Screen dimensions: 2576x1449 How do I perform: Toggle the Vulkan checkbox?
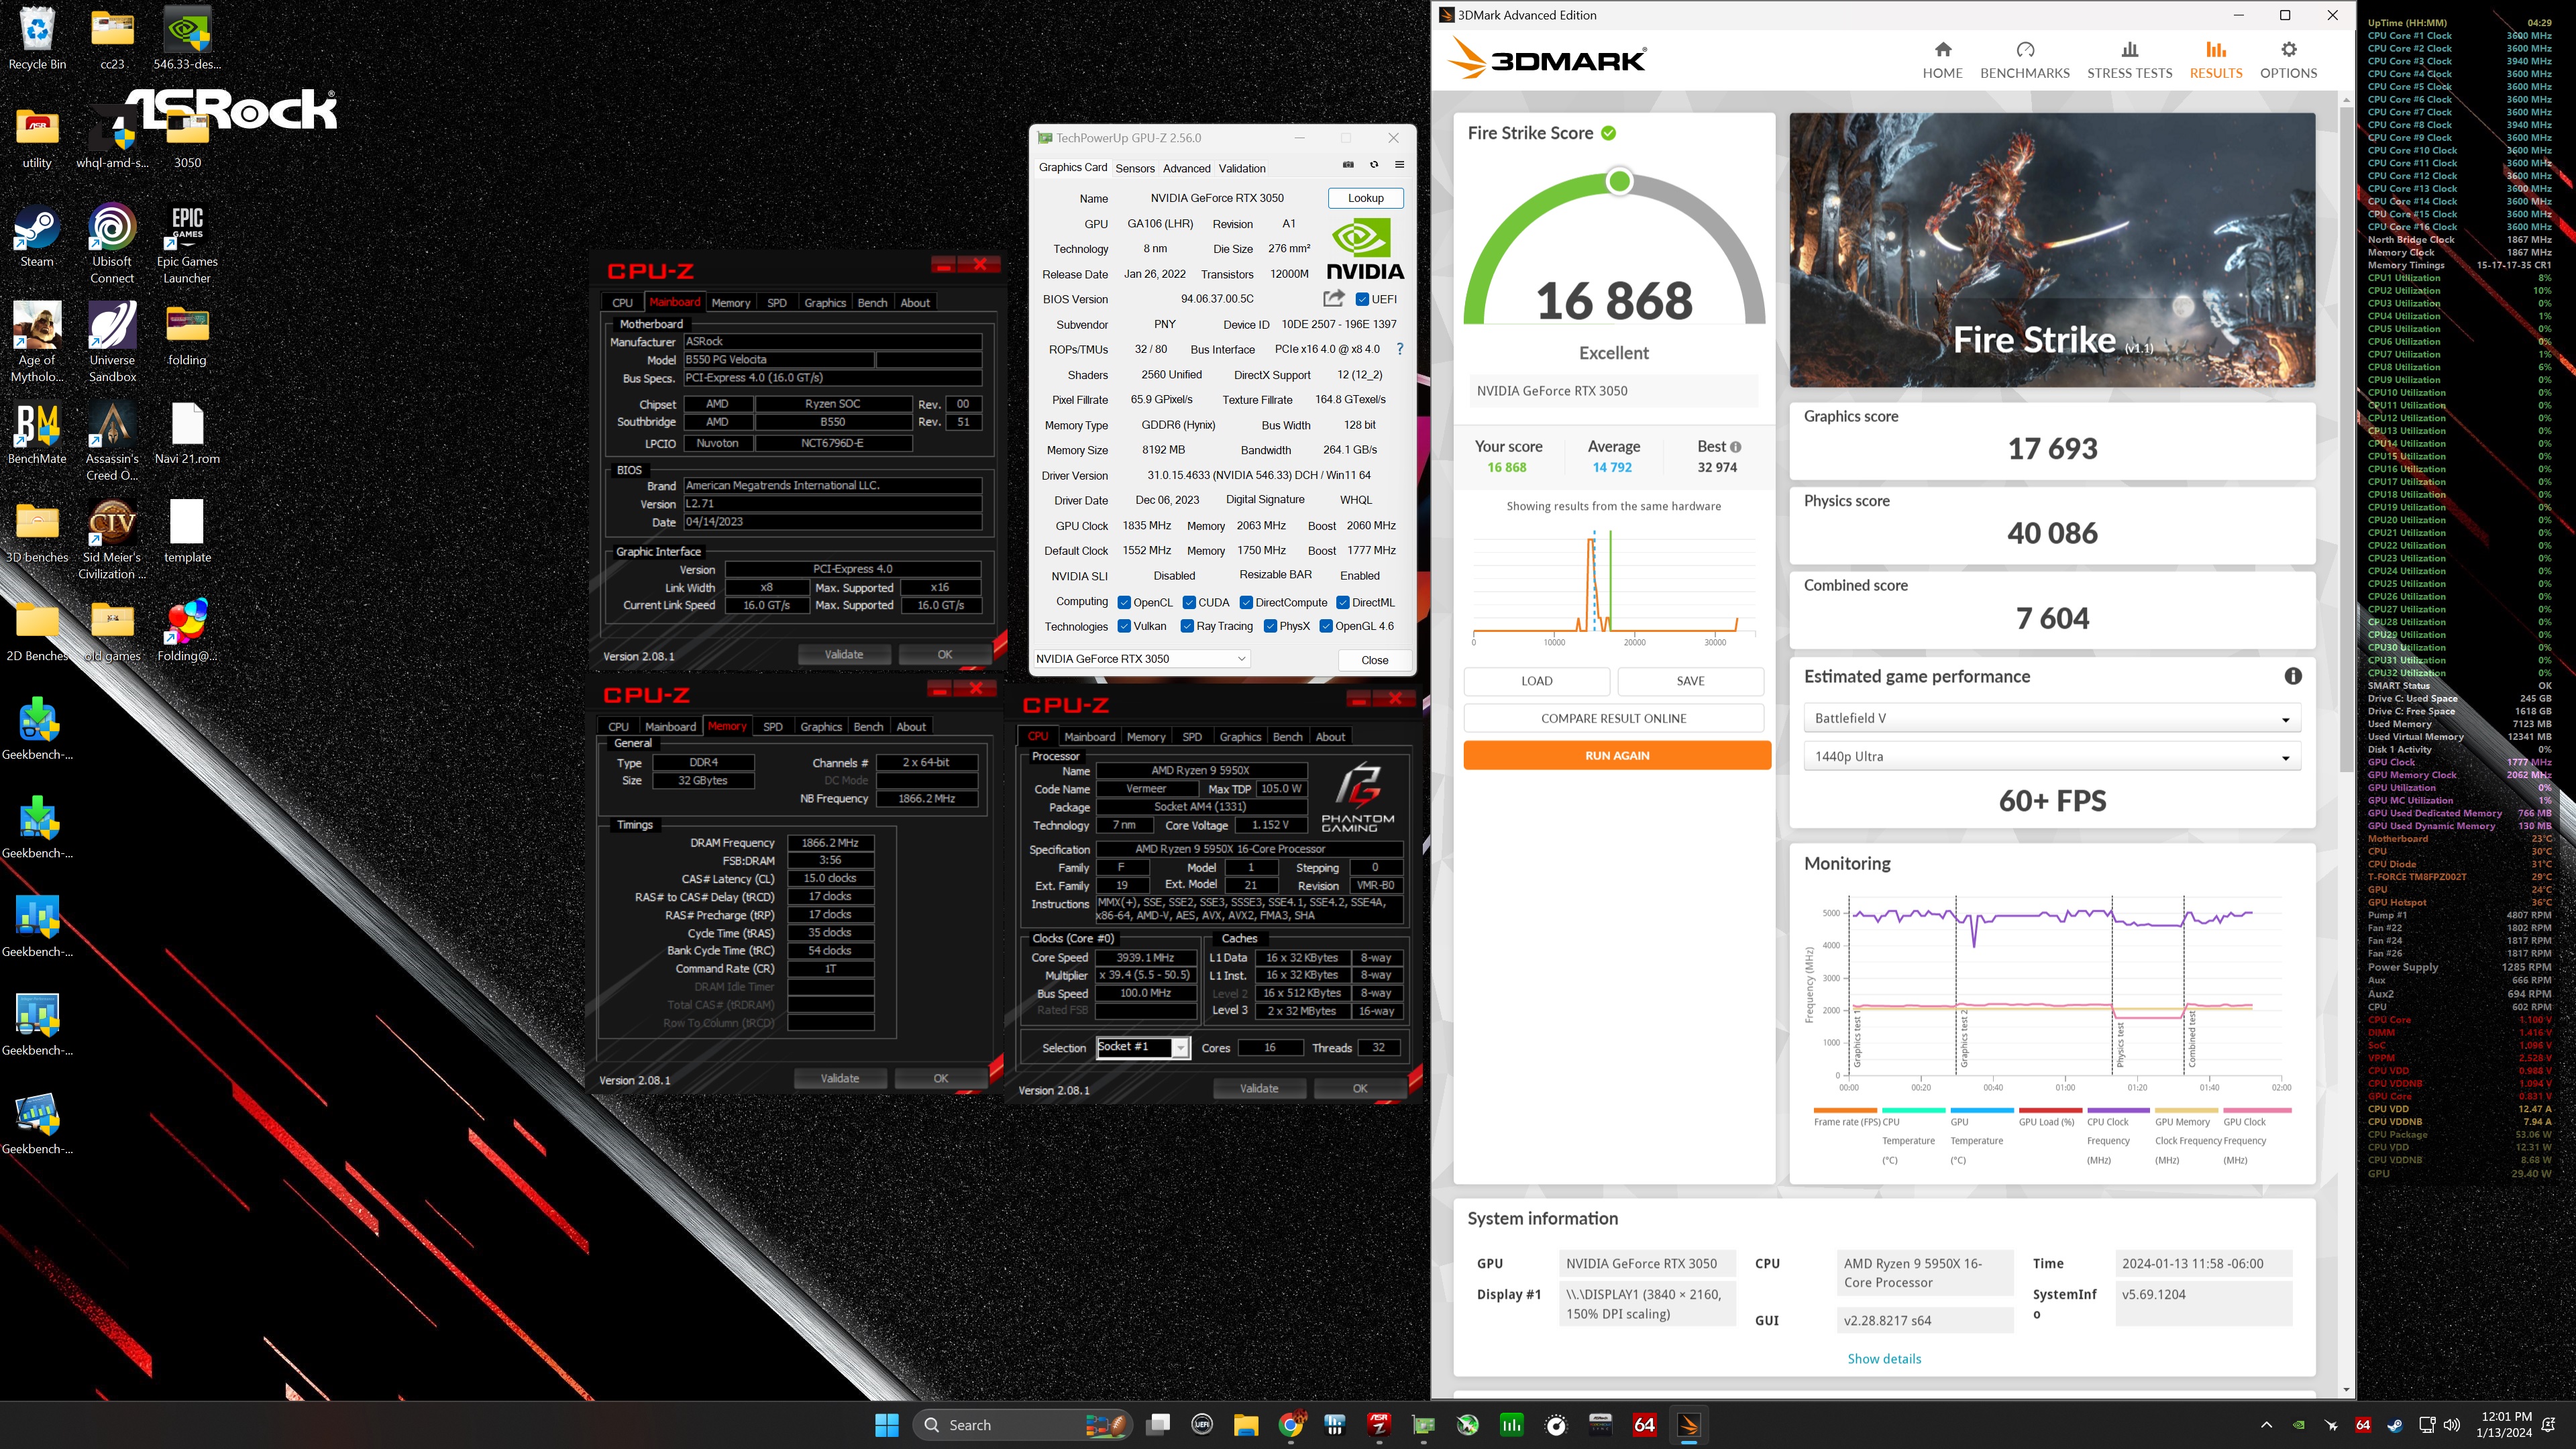click(x=1124, y=626)
